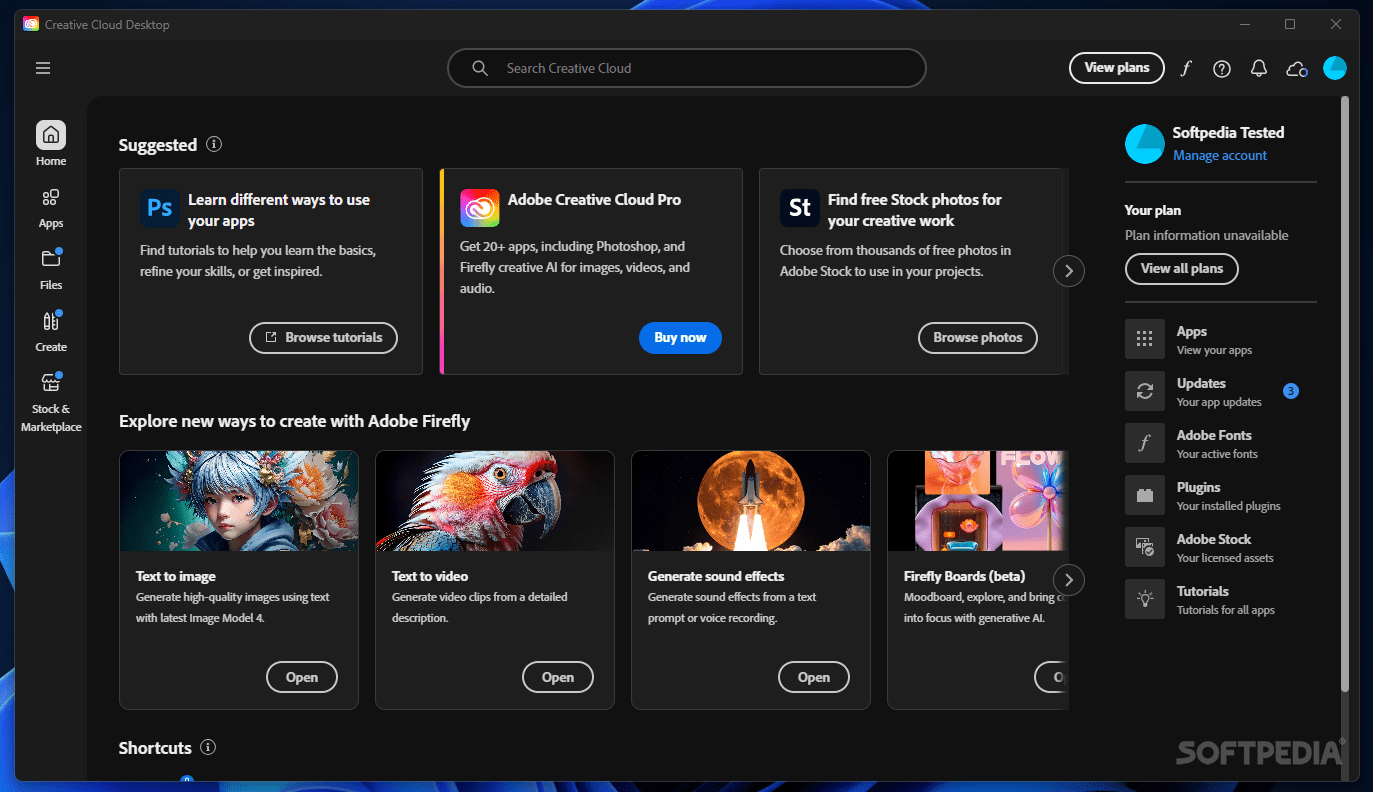Click the parrot Text to video thumbnail
This screenshot has height=792, width=1373.
pos(495,501)
